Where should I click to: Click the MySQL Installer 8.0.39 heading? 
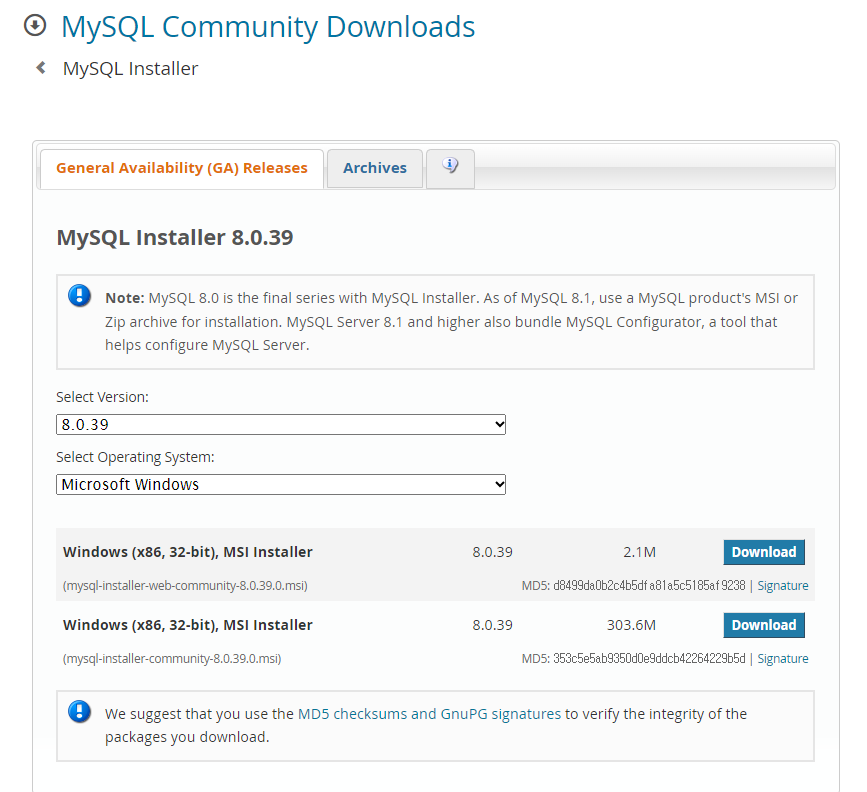coord(175,237)
